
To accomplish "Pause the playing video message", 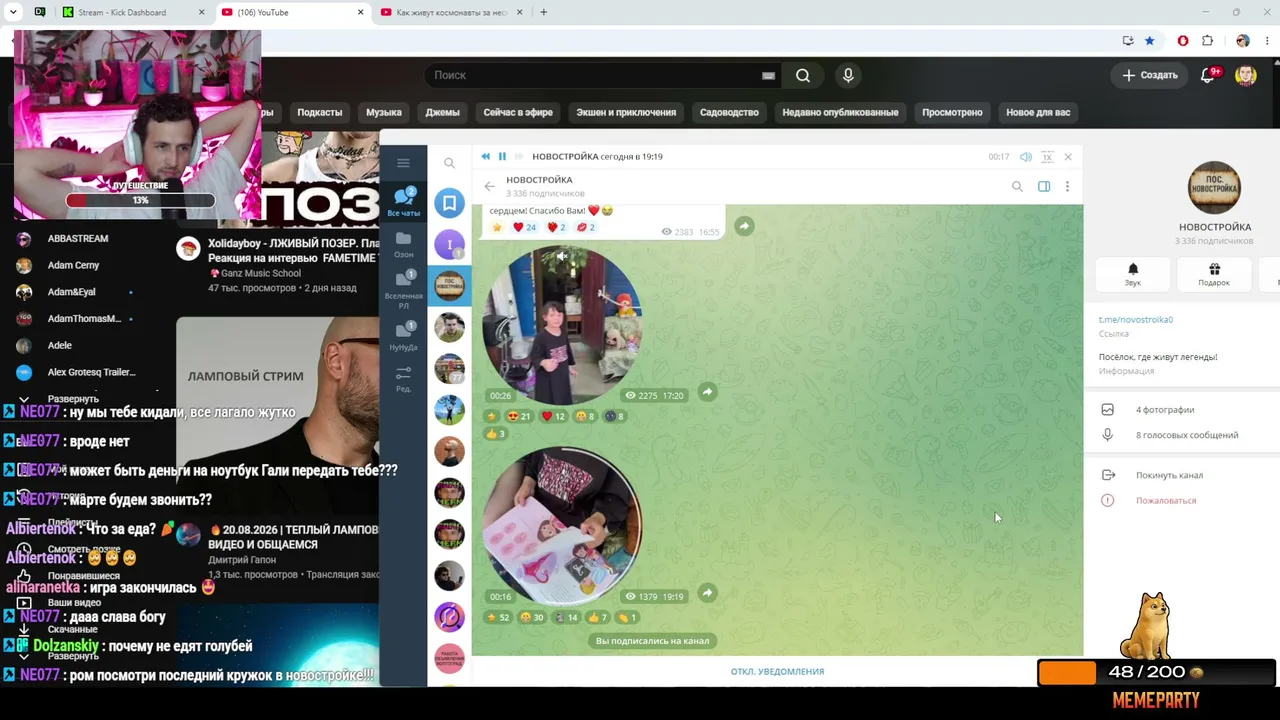I will coord(502,157).
